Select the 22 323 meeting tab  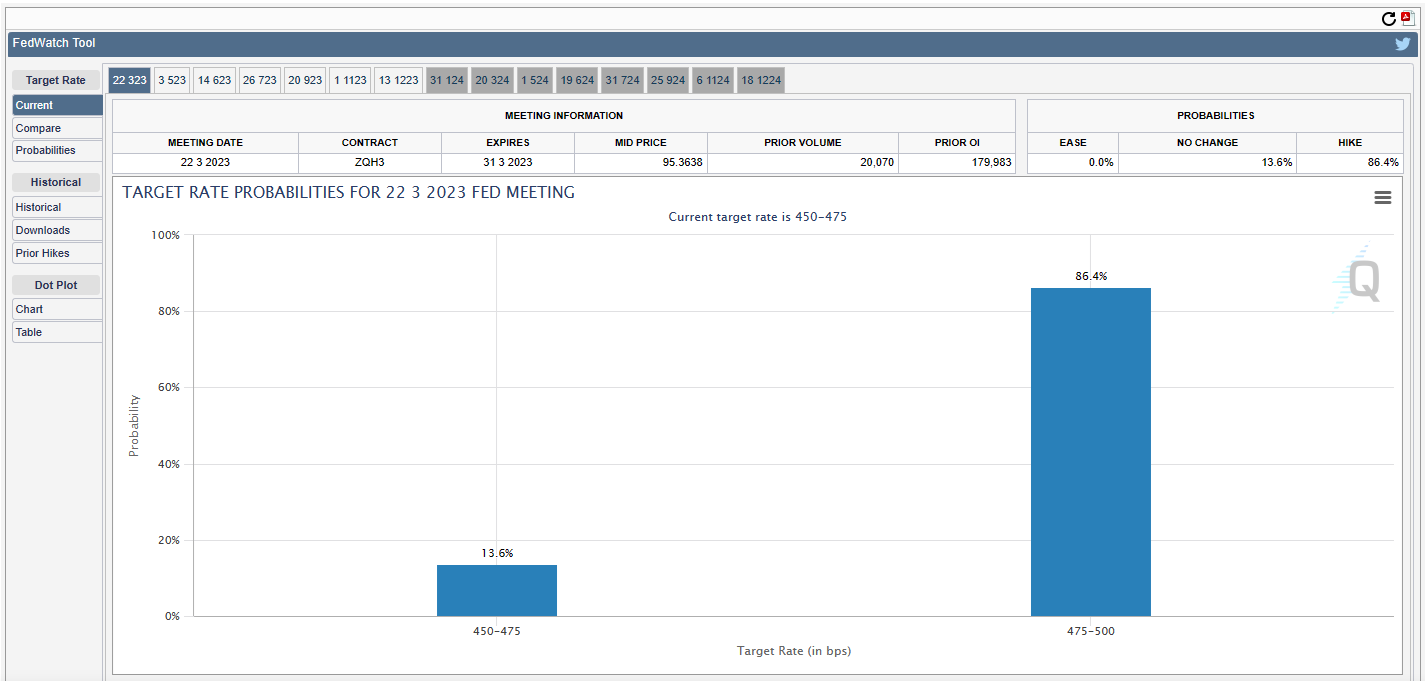(x=129, y=80)
